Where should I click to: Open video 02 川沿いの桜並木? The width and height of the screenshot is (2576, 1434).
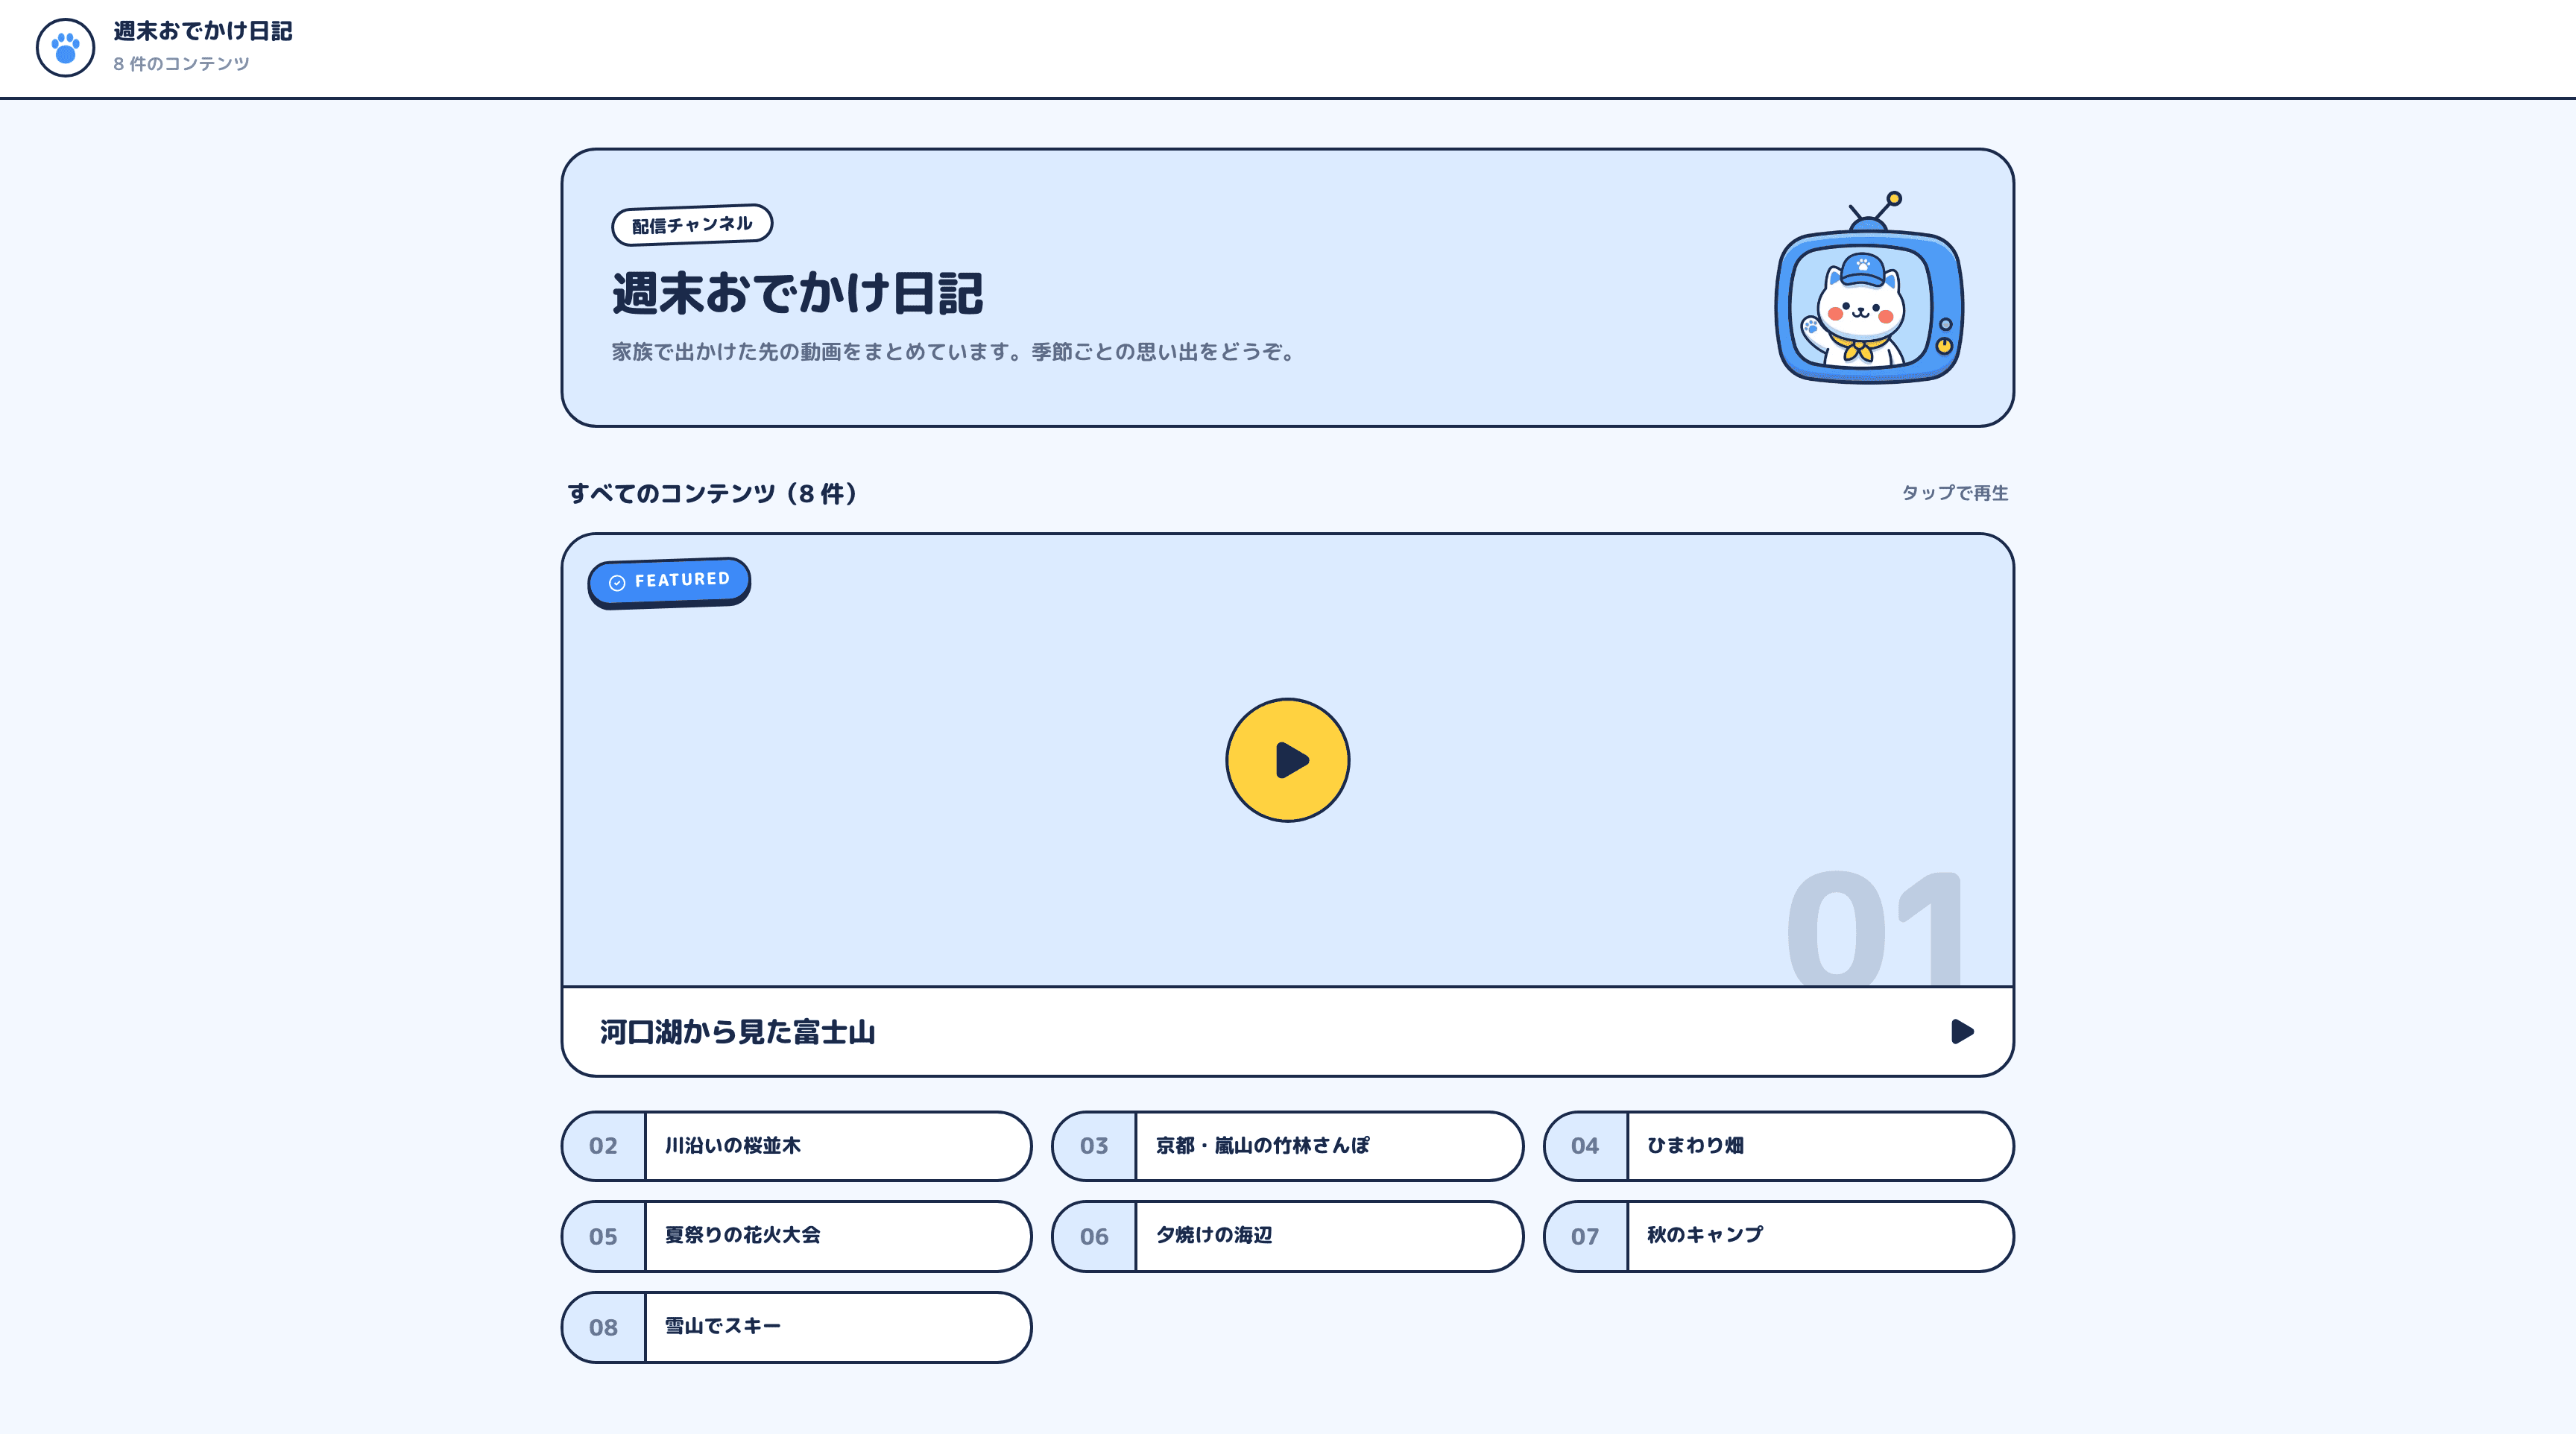796,1146
